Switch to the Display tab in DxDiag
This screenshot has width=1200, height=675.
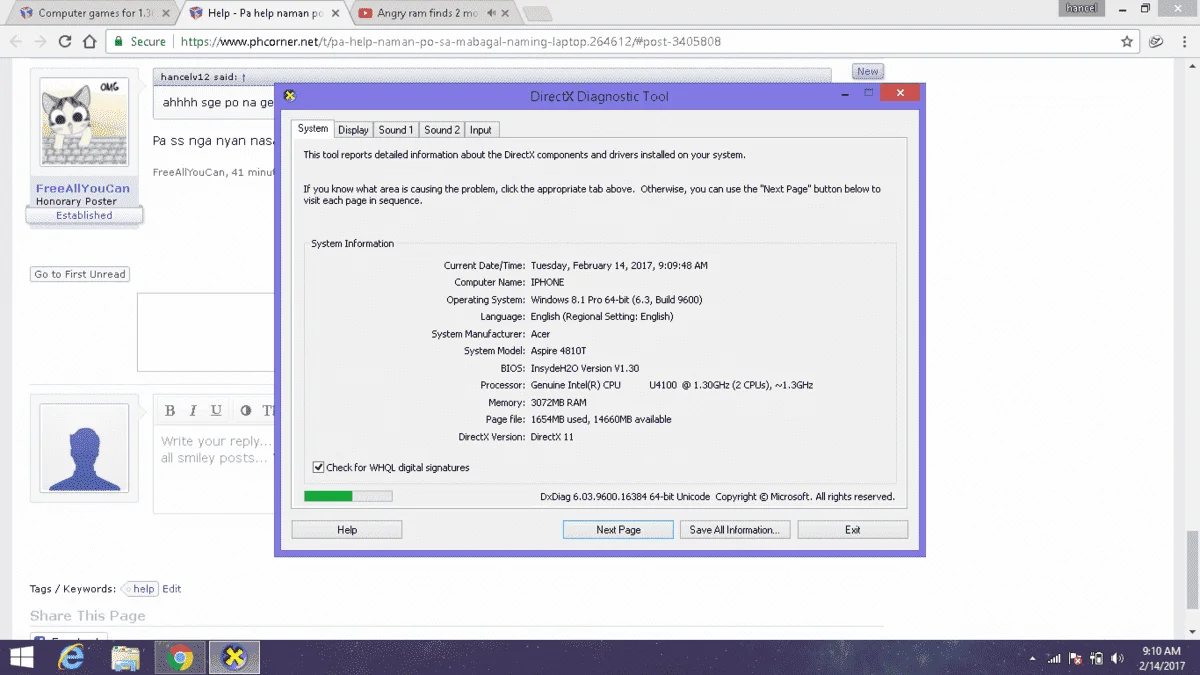point(353,130)
